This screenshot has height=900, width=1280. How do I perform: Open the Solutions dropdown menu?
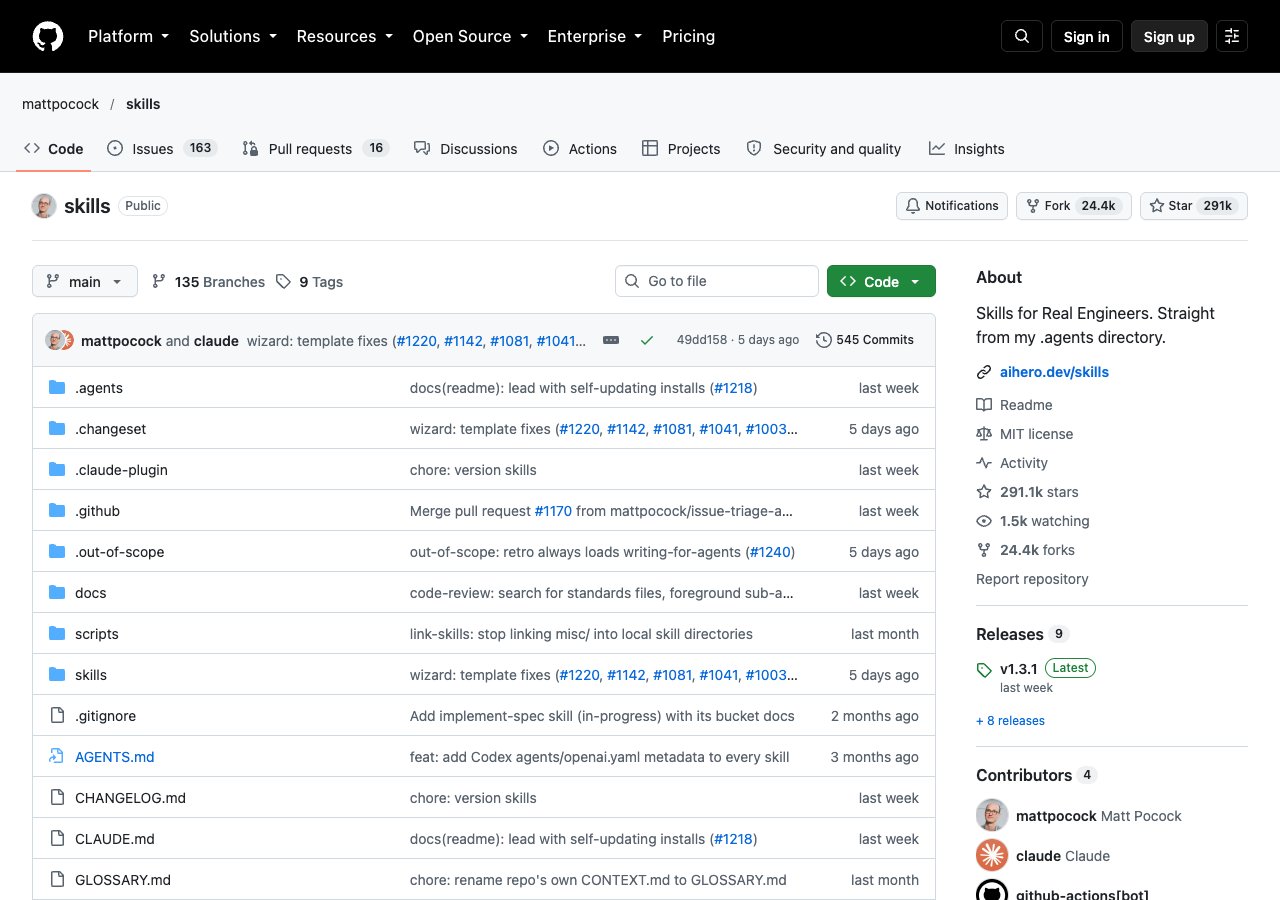232,36
